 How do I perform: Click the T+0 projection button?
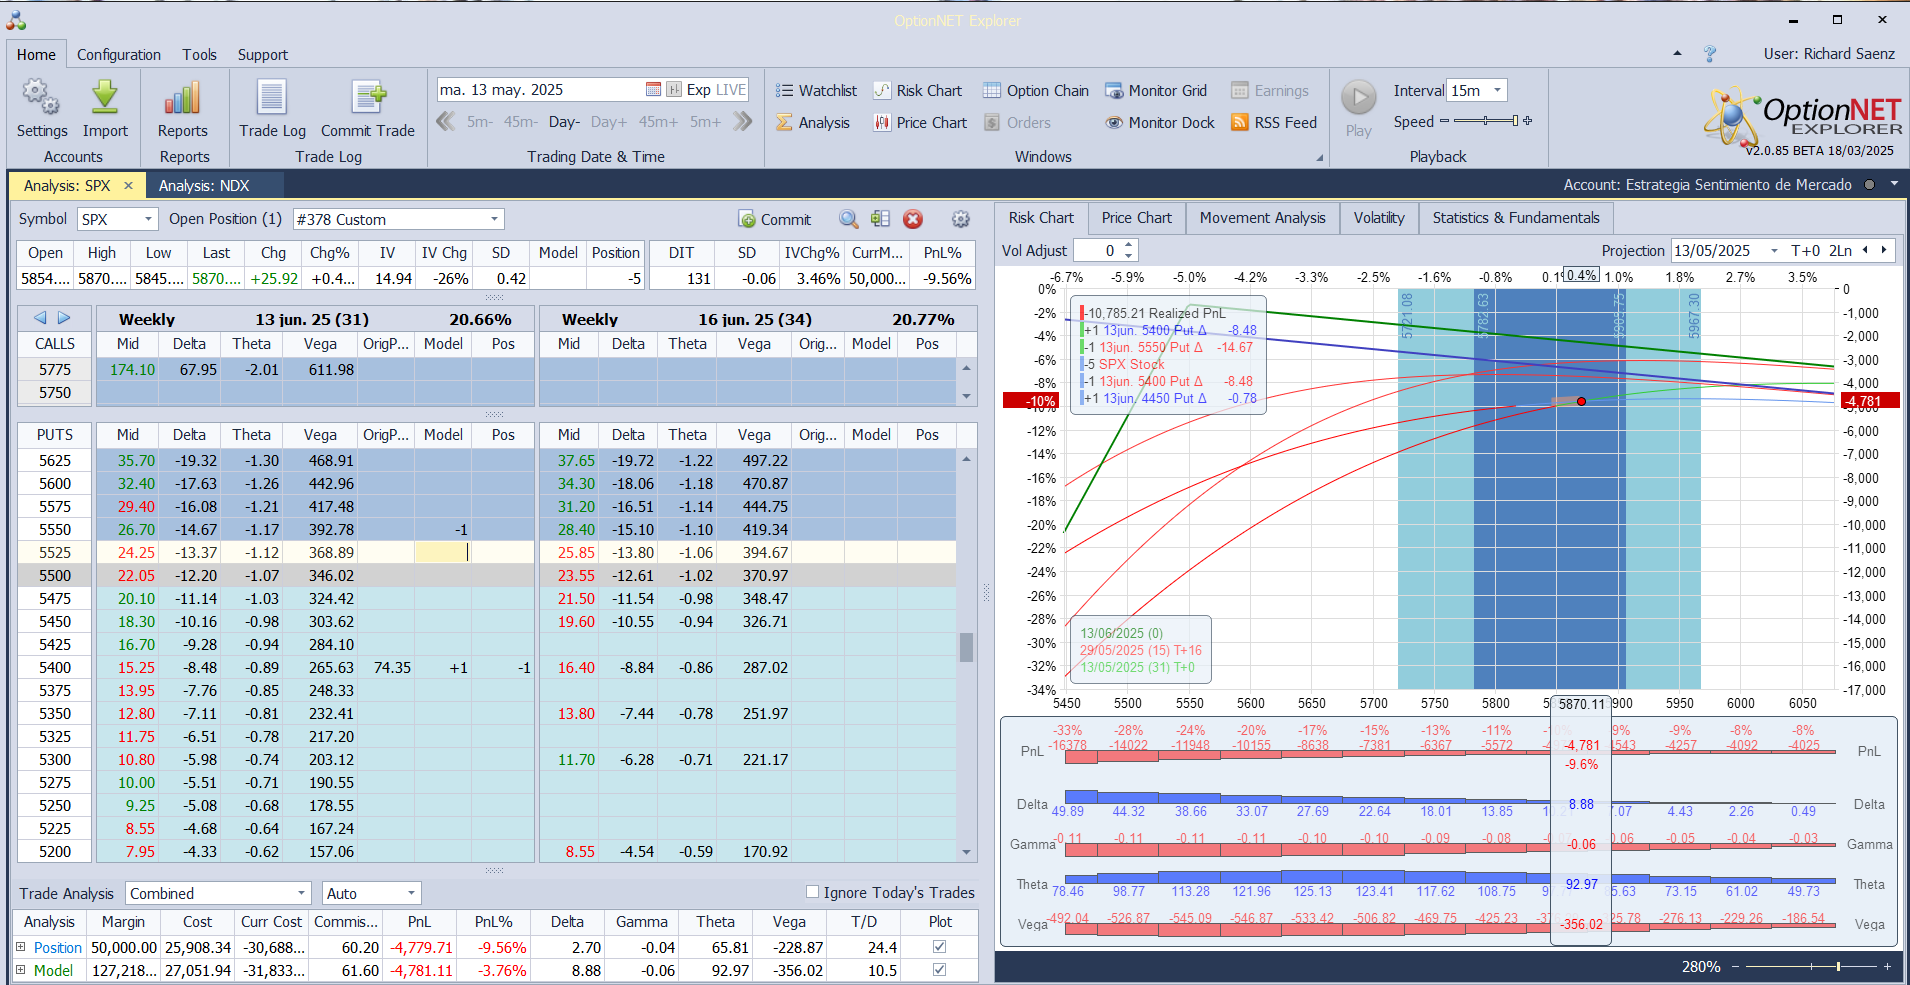point(1806,250)
